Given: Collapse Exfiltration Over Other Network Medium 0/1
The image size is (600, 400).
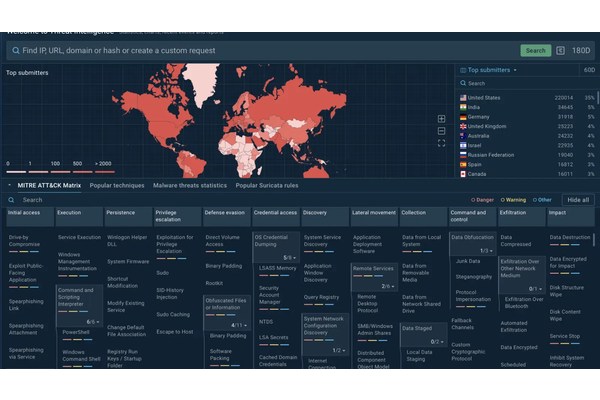Looking at the screenshot, I should [536, 289].
